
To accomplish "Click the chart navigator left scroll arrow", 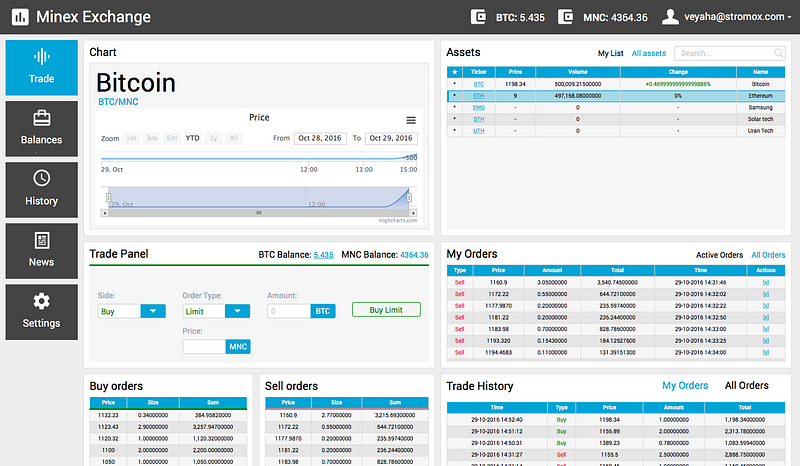I will coord(105,213).
